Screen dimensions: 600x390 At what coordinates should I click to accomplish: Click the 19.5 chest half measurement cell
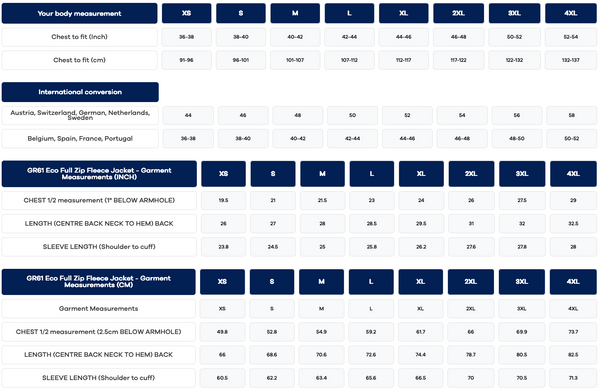click(223, 200)
